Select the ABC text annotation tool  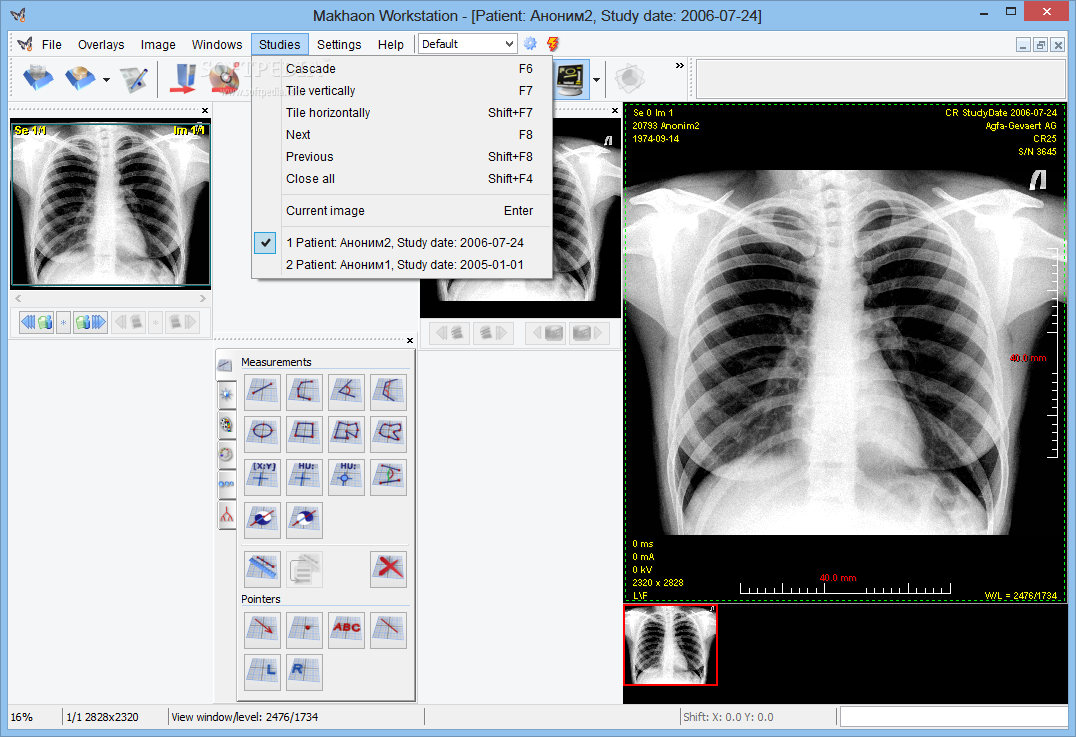[347, 630]
